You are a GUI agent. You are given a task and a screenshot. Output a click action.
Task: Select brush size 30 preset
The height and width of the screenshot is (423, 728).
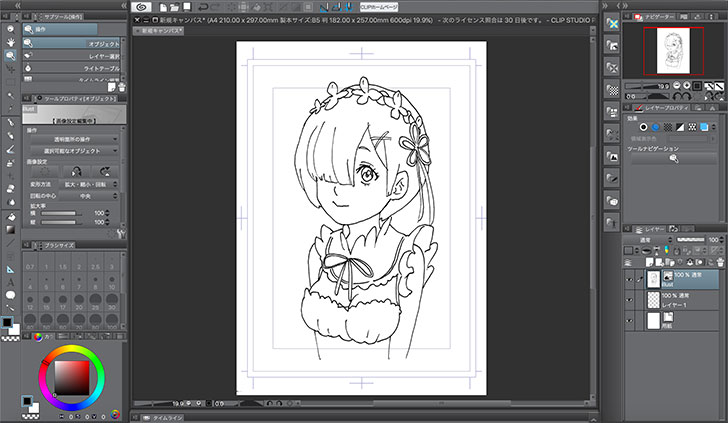(x=111, y=303)
